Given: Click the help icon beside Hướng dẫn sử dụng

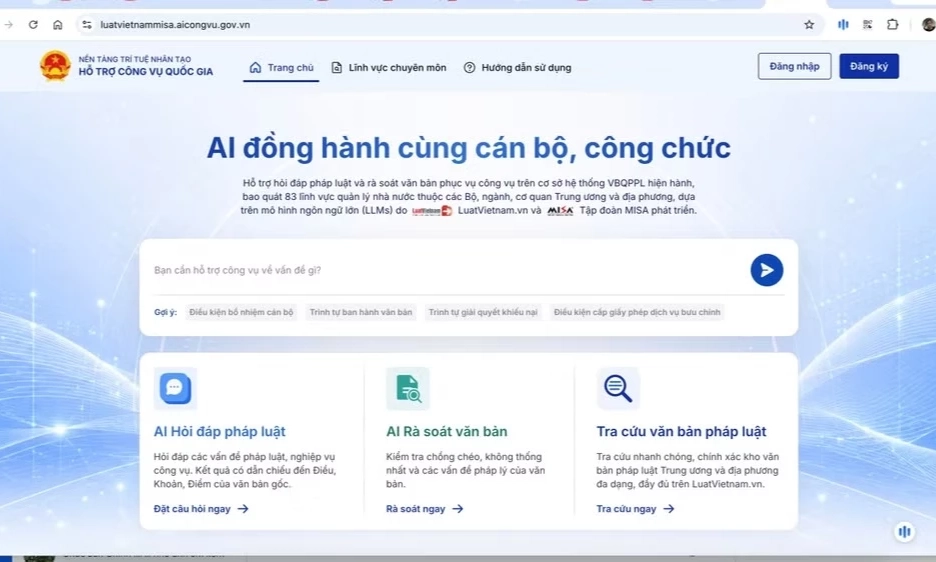Looking at the screenshot, I should [x=469, y=67].
